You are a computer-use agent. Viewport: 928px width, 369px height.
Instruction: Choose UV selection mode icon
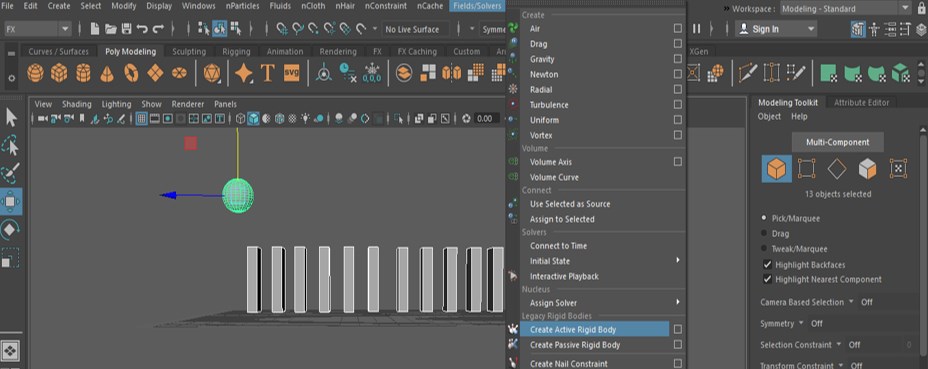click(x=898, y=169)
